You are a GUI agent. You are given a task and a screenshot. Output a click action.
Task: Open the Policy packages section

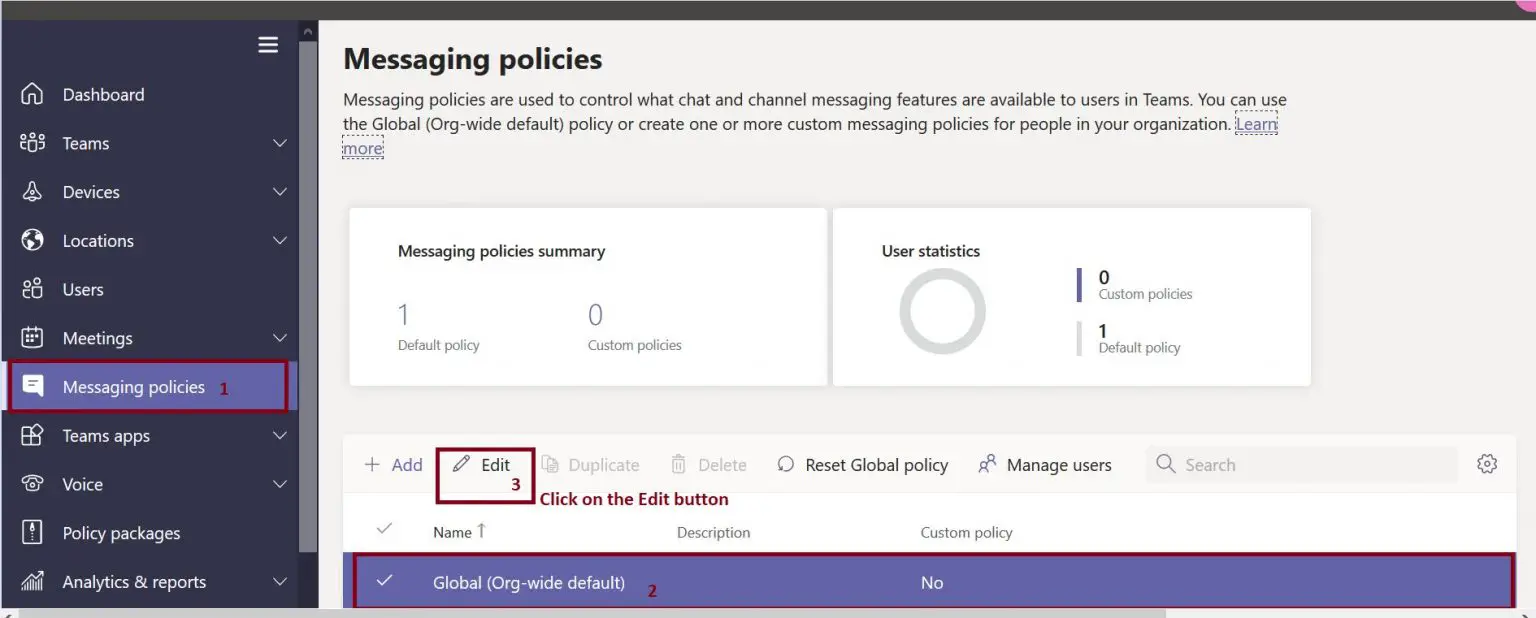pos(120,533)
